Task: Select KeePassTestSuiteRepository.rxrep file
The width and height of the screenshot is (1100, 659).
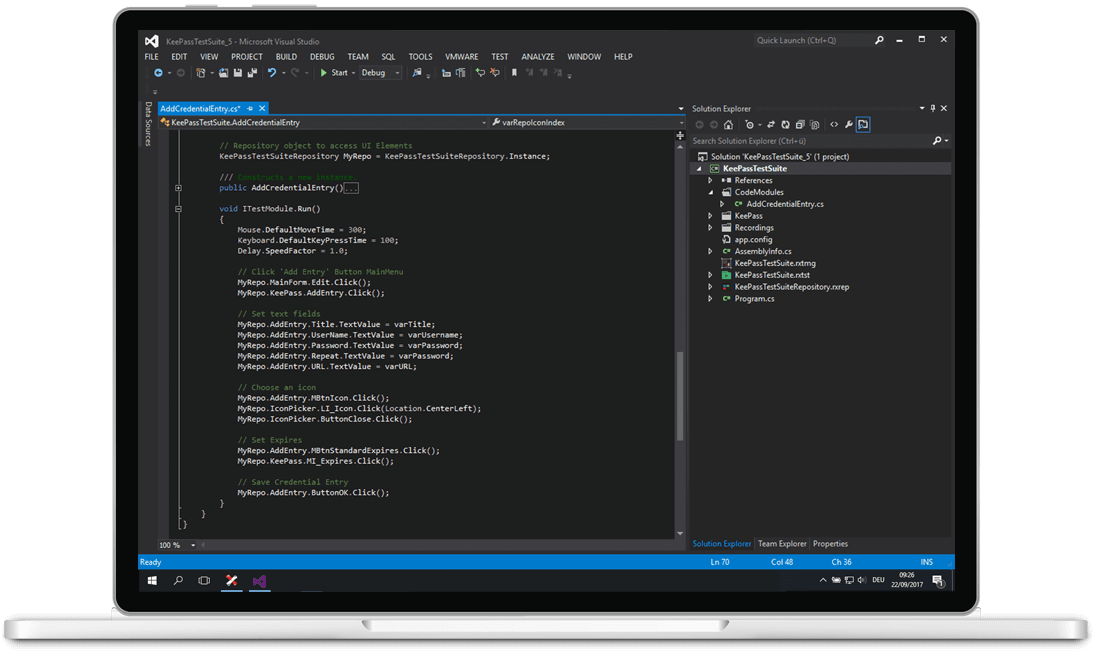Action: pos(791,287)
